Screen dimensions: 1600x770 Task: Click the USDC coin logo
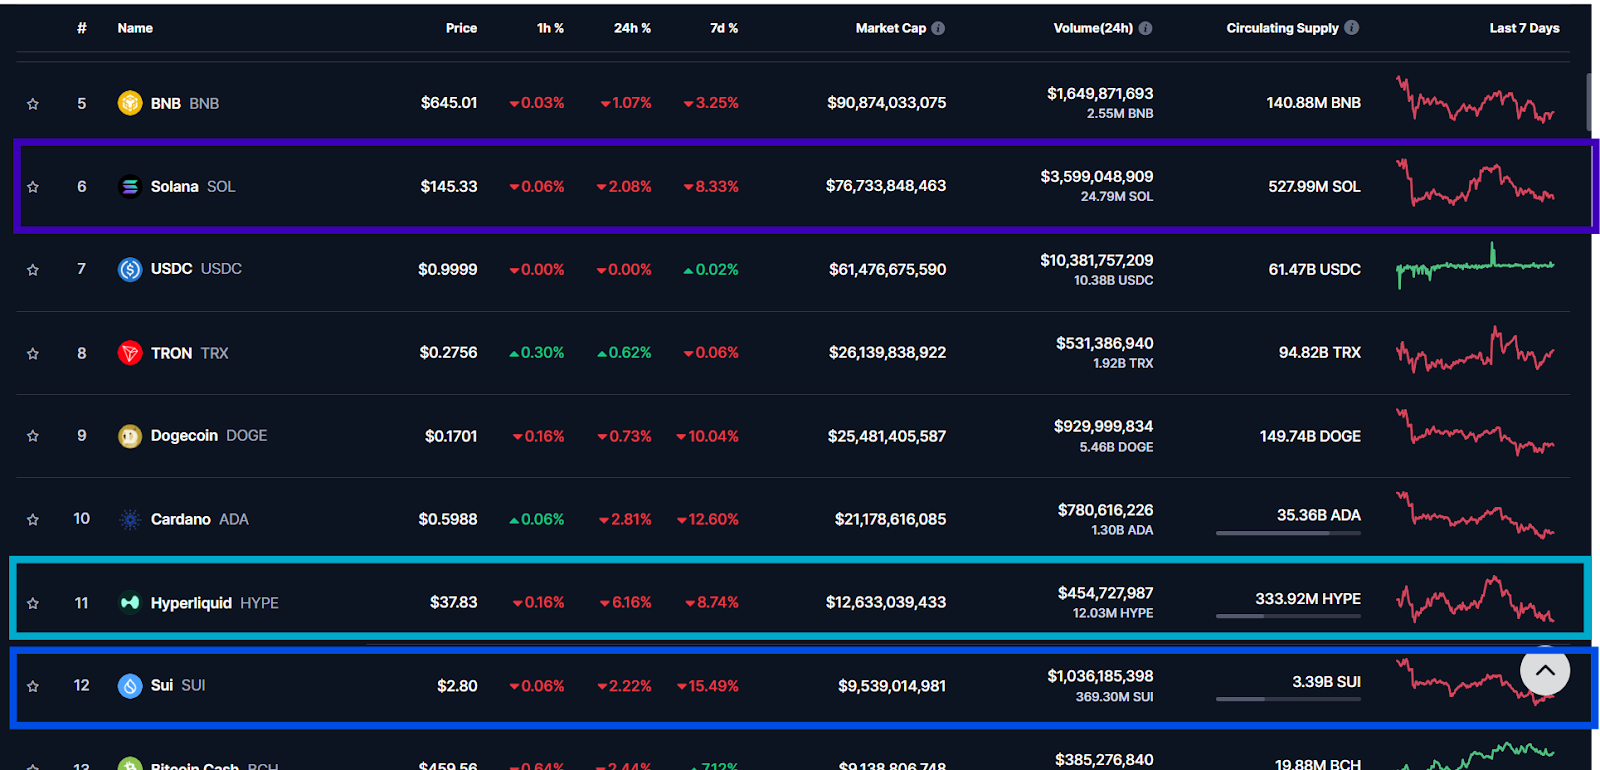[130, 269]
